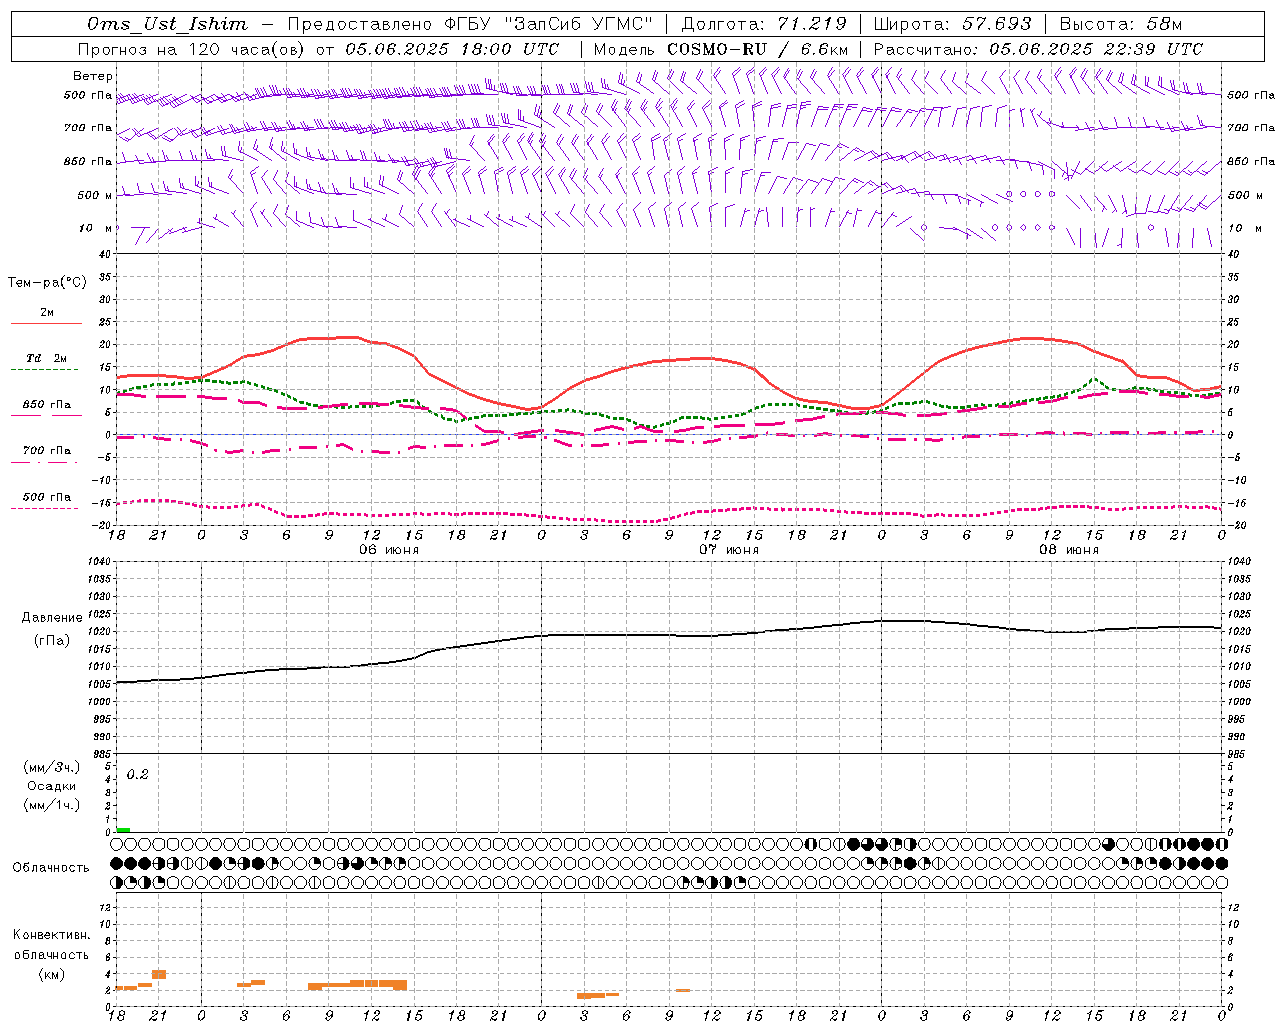Click the 06 июня date label
This screenshot has width=1280, height=1024.
tap(389, 550)
